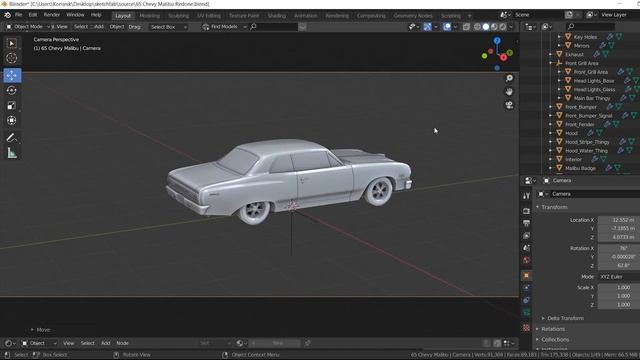Click the viewport zoom magnifier icon
Screen dimensions: 640x360
[509, 78]
